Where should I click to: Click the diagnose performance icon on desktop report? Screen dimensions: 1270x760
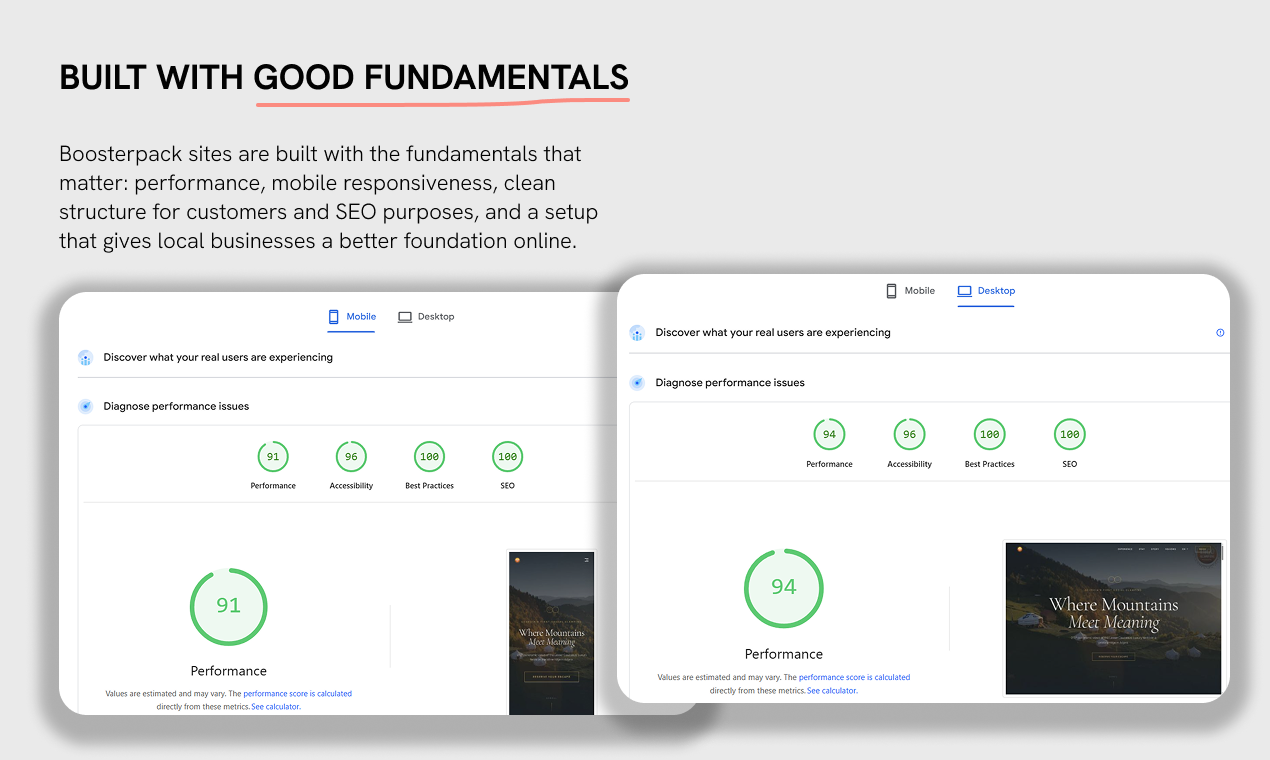point(637,382)
